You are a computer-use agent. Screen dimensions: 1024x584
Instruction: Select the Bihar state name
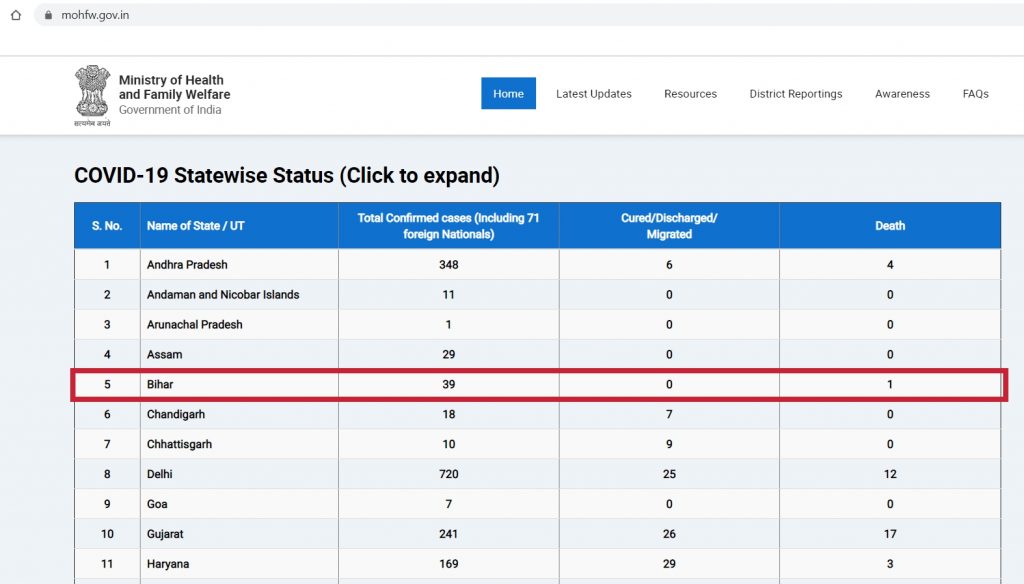click(x=160, y=385)
